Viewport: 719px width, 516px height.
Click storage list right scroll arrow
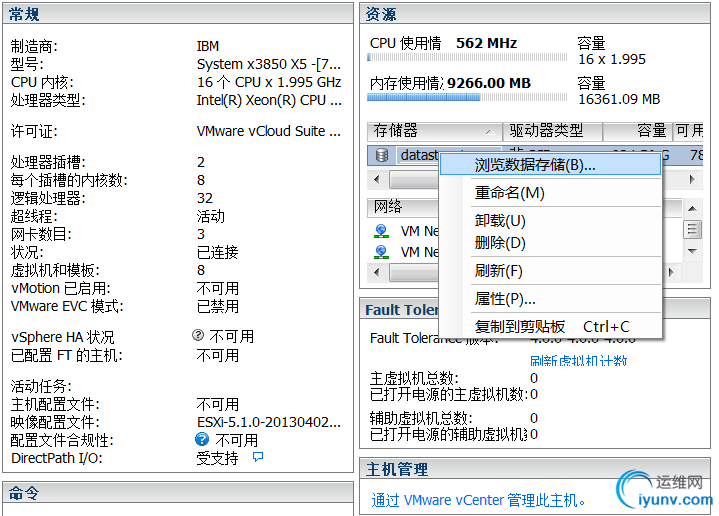(x=692, y=179)
